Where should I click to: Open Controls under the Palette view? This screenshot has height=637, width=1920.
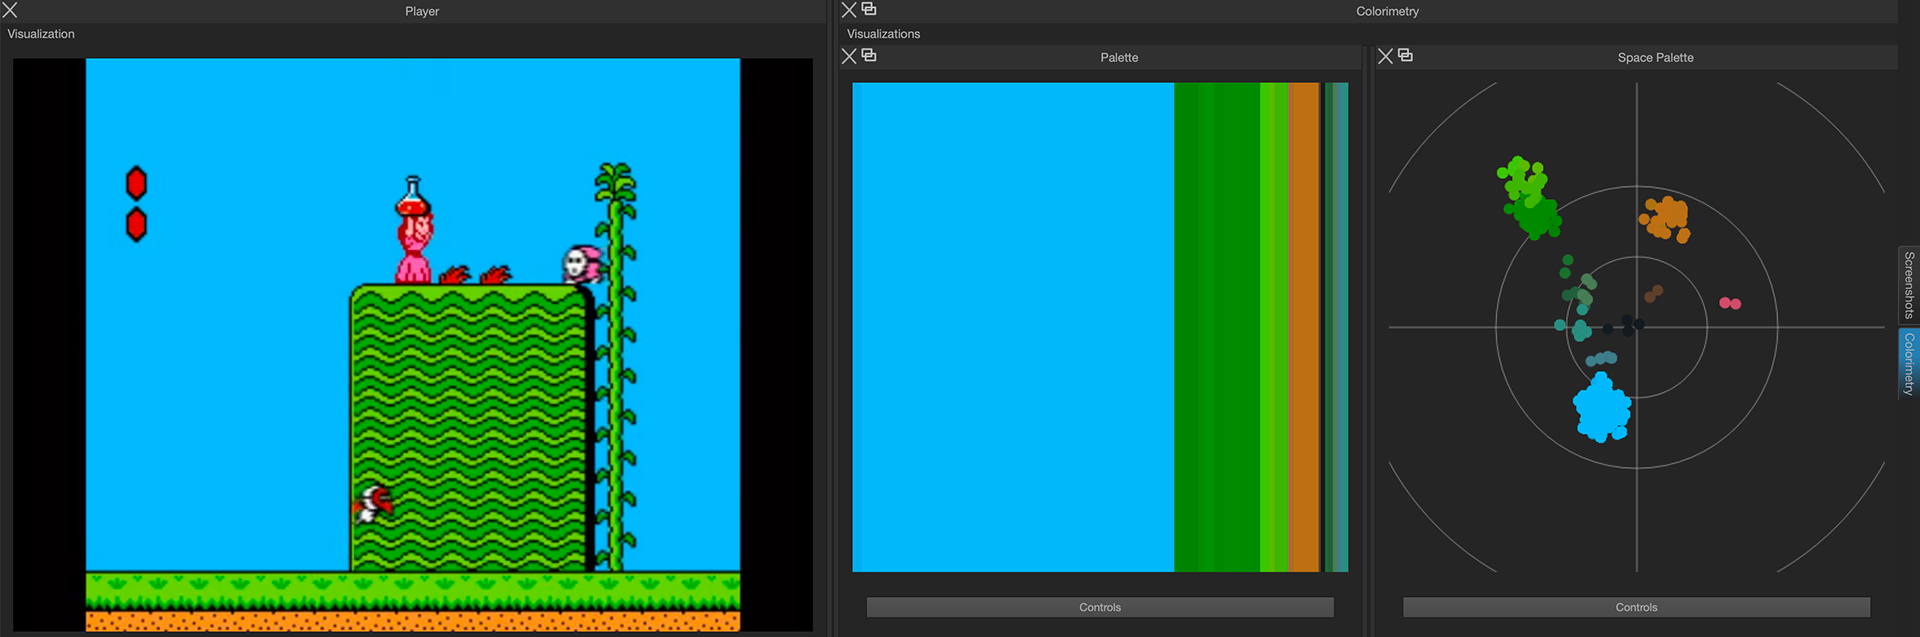click(1100, 607)
